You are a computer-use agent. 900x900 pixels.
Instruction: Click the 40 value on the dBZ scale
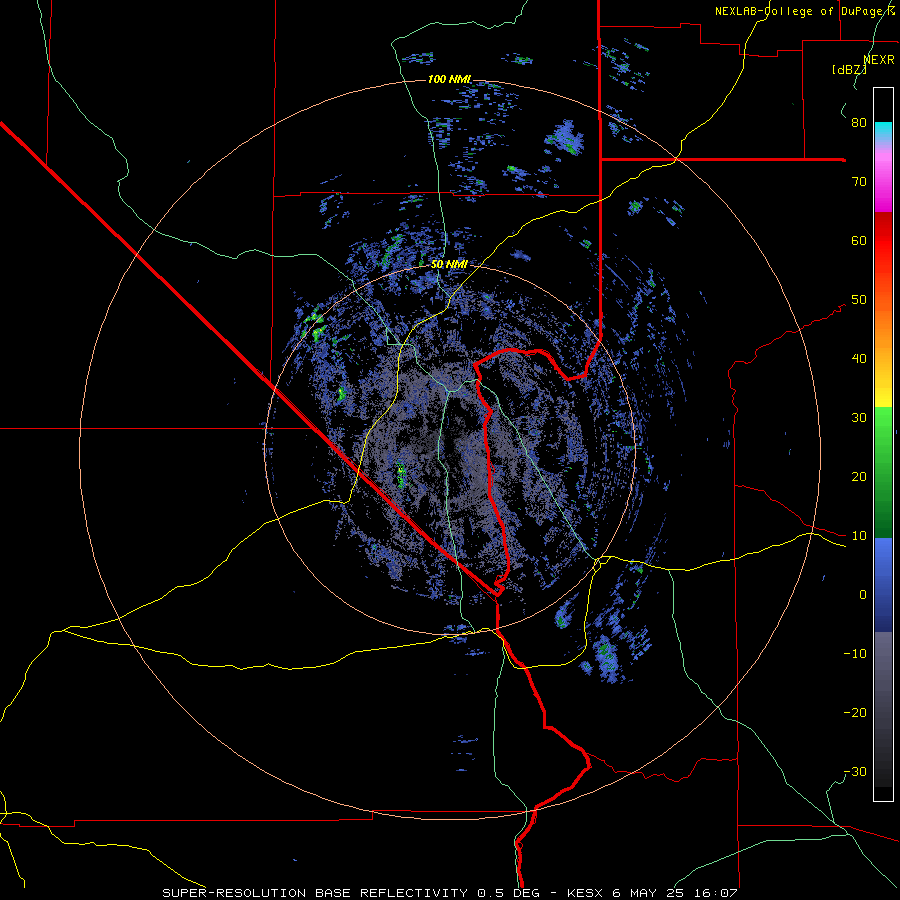point(859,359)
